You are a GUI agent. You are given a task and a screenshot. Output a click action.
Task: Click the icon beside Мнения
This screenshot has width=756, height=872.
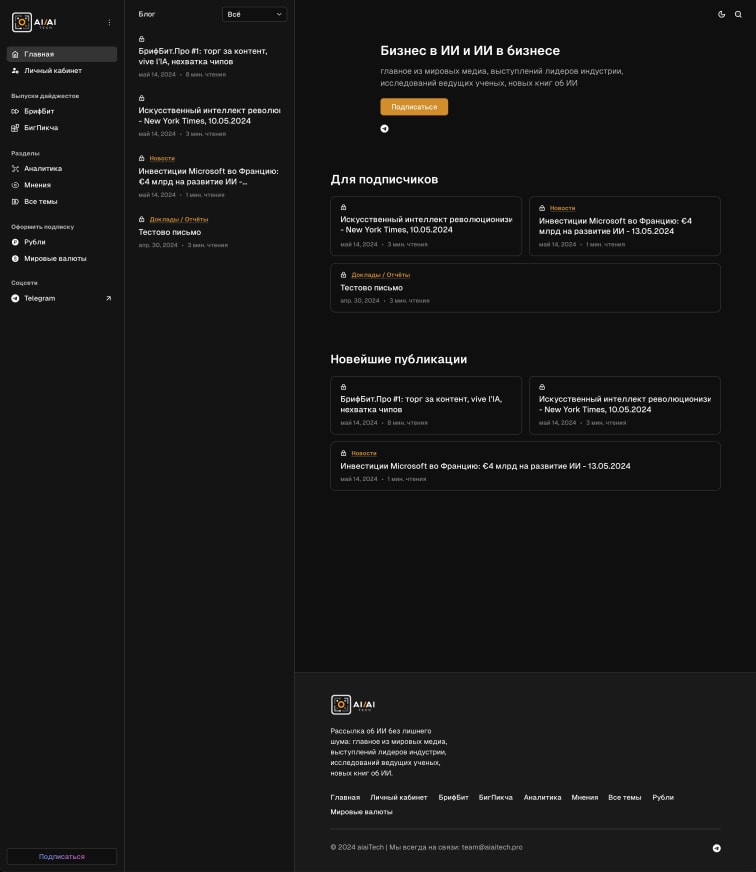15,185
